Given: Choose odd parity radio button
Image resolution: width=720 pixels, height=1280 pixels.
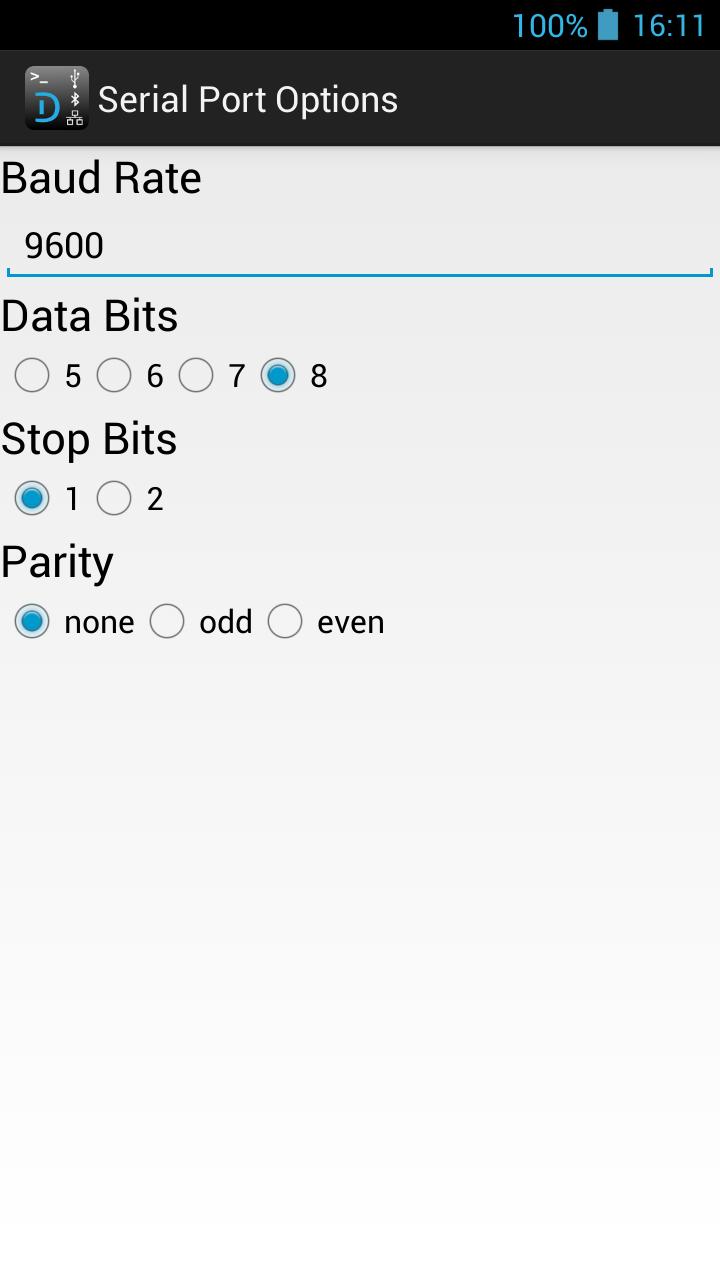Looking at the screenshot, I should point(167,621).
